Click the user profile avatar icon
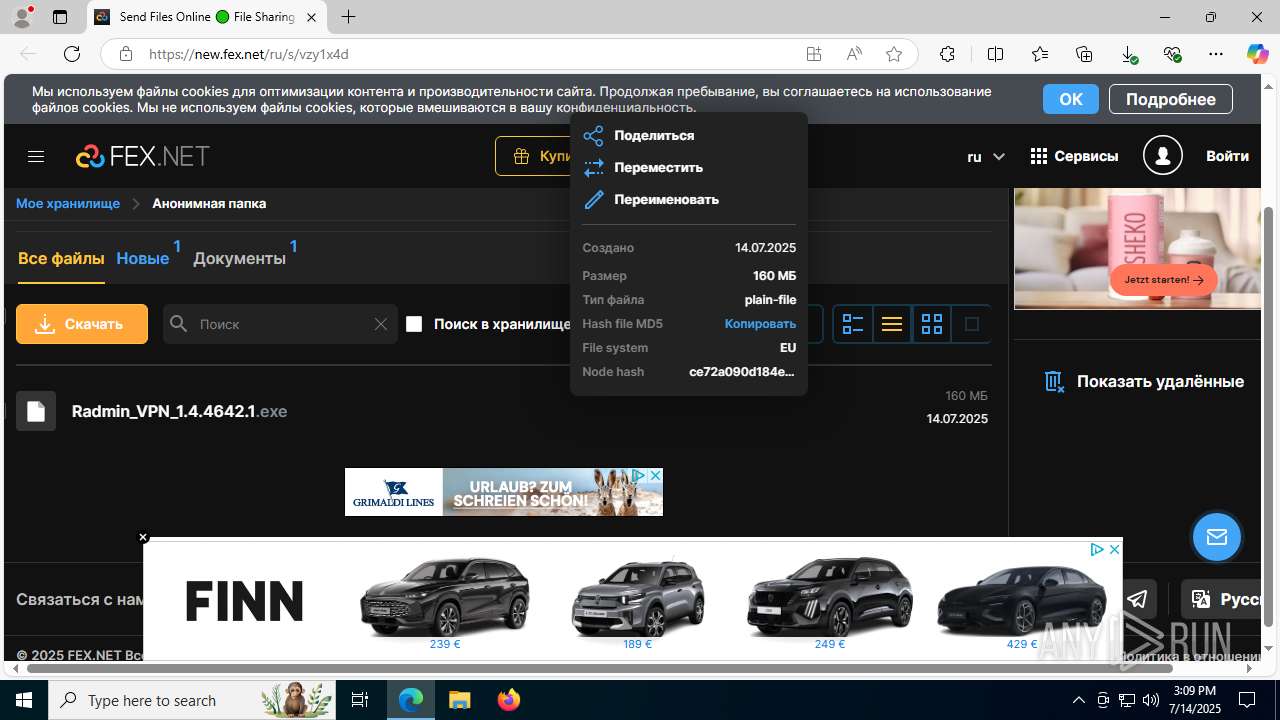1280x720 pixels. [1163, 156]
